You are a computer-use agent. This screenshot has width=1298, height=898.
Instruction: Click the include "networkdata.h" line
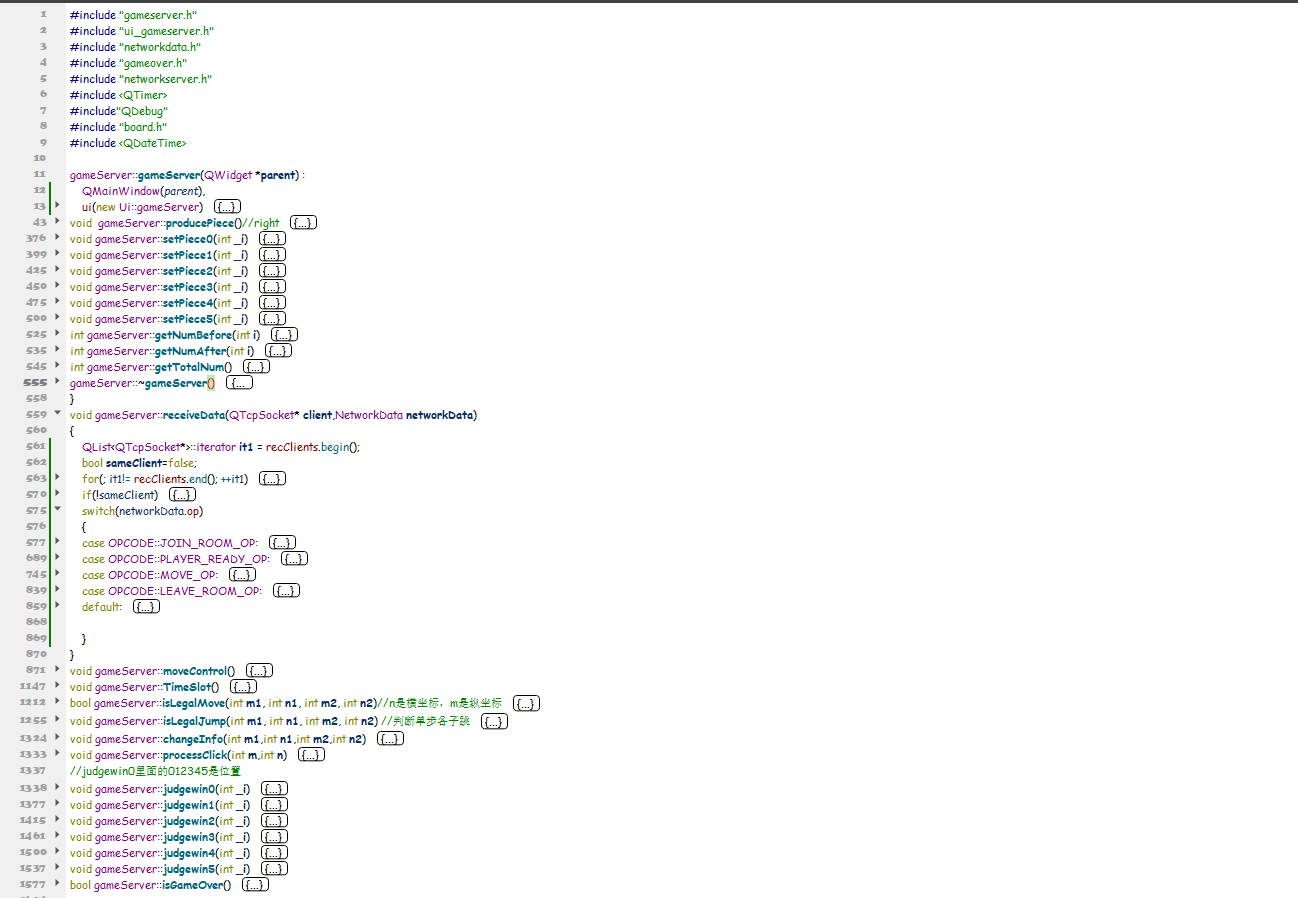tap(135, 47)
